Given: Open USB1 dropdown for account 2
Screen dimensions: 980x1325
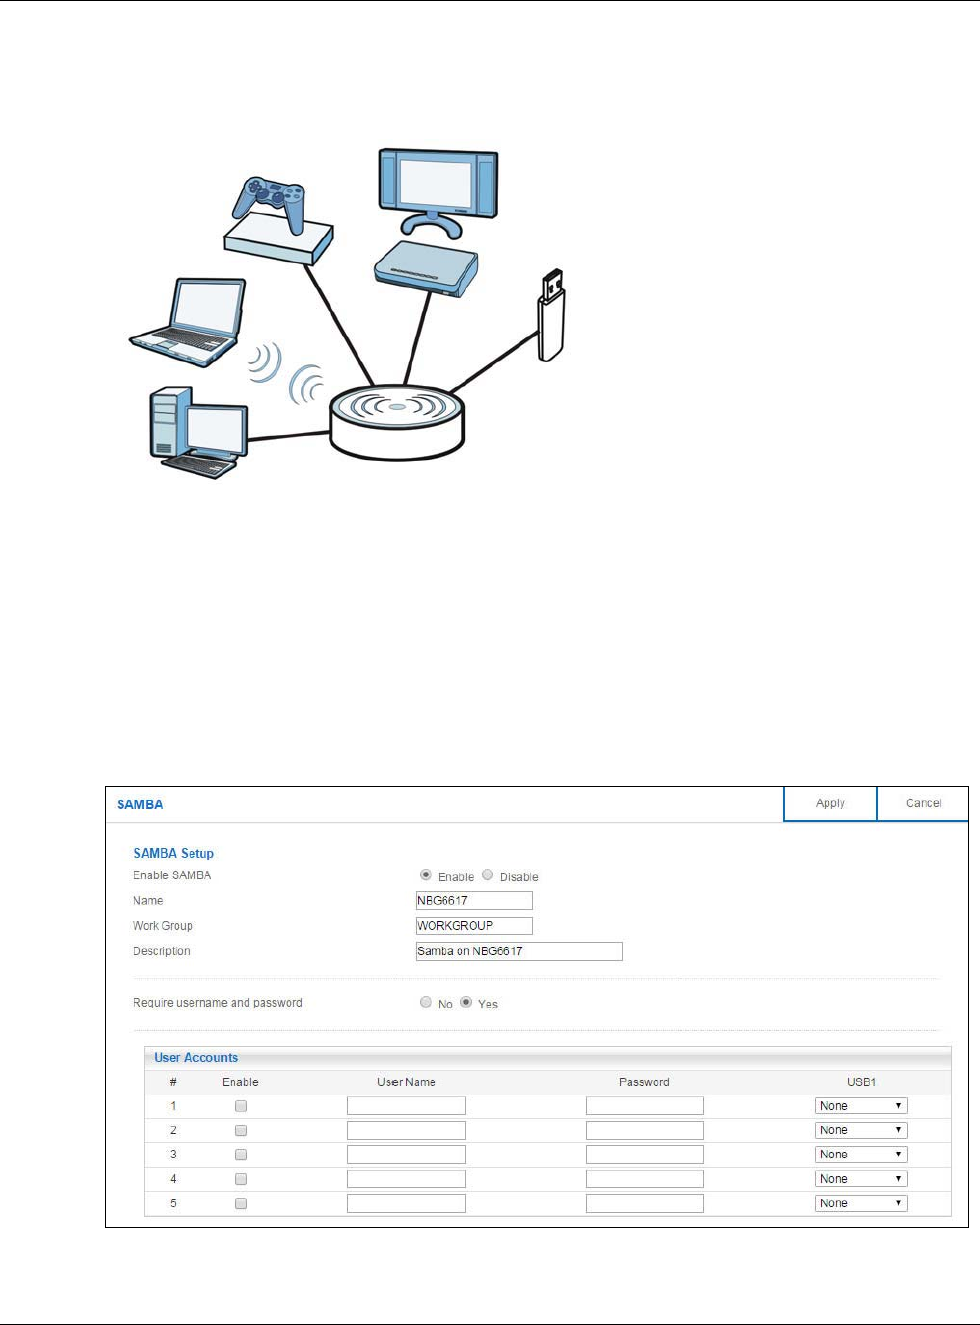Looking at the screenshot, I should pos(861,1130).
